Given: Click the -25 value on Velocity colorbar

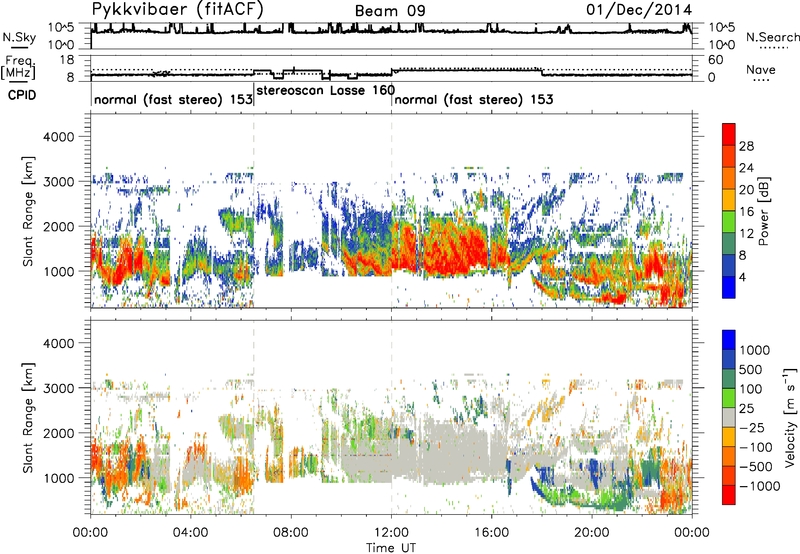Looking at the screenshot, I should [x=754, y=427].
